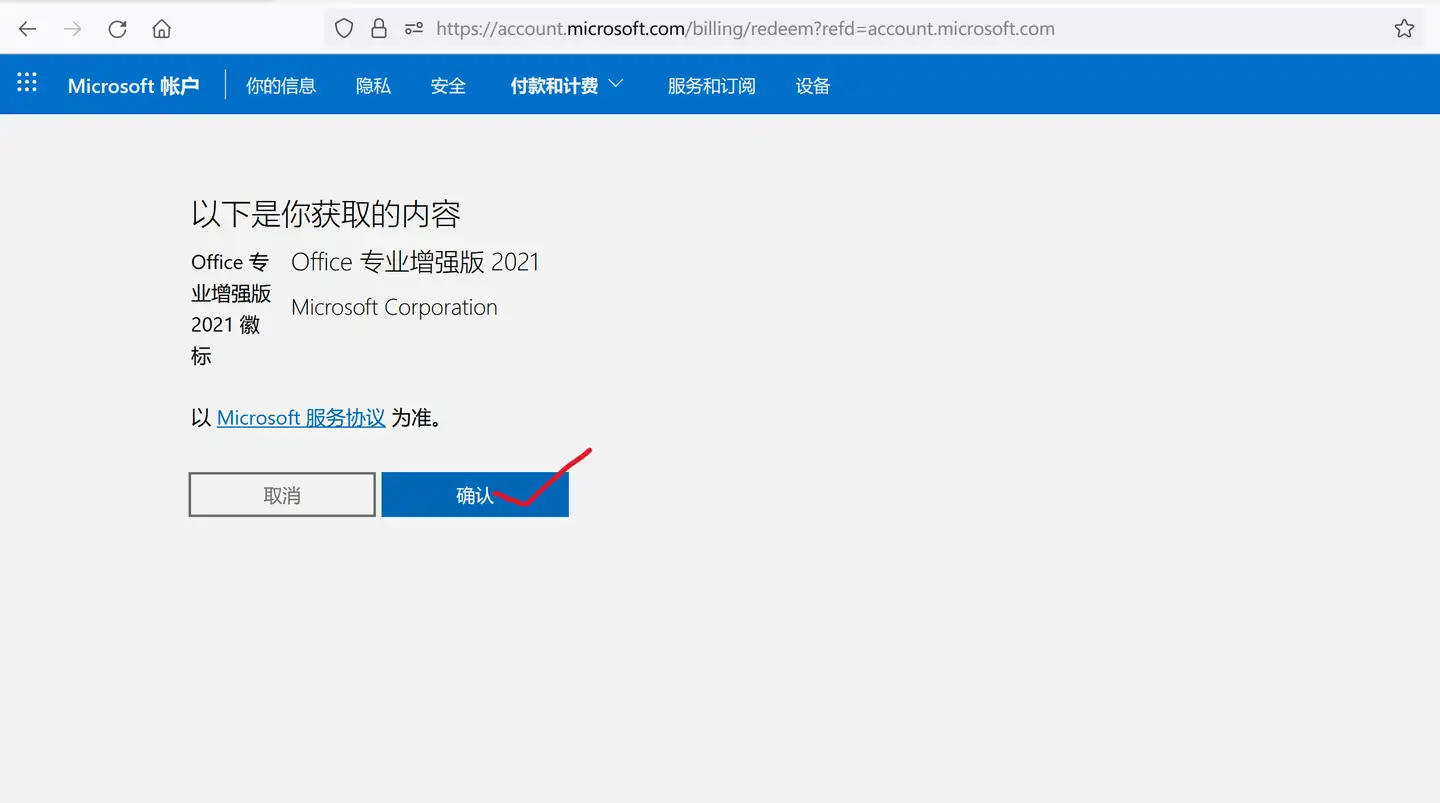Open the browser home page

[161, 29]
